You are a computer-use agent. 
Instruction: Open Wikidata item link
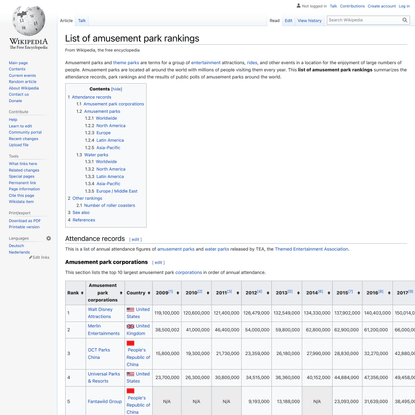[21, 202]
